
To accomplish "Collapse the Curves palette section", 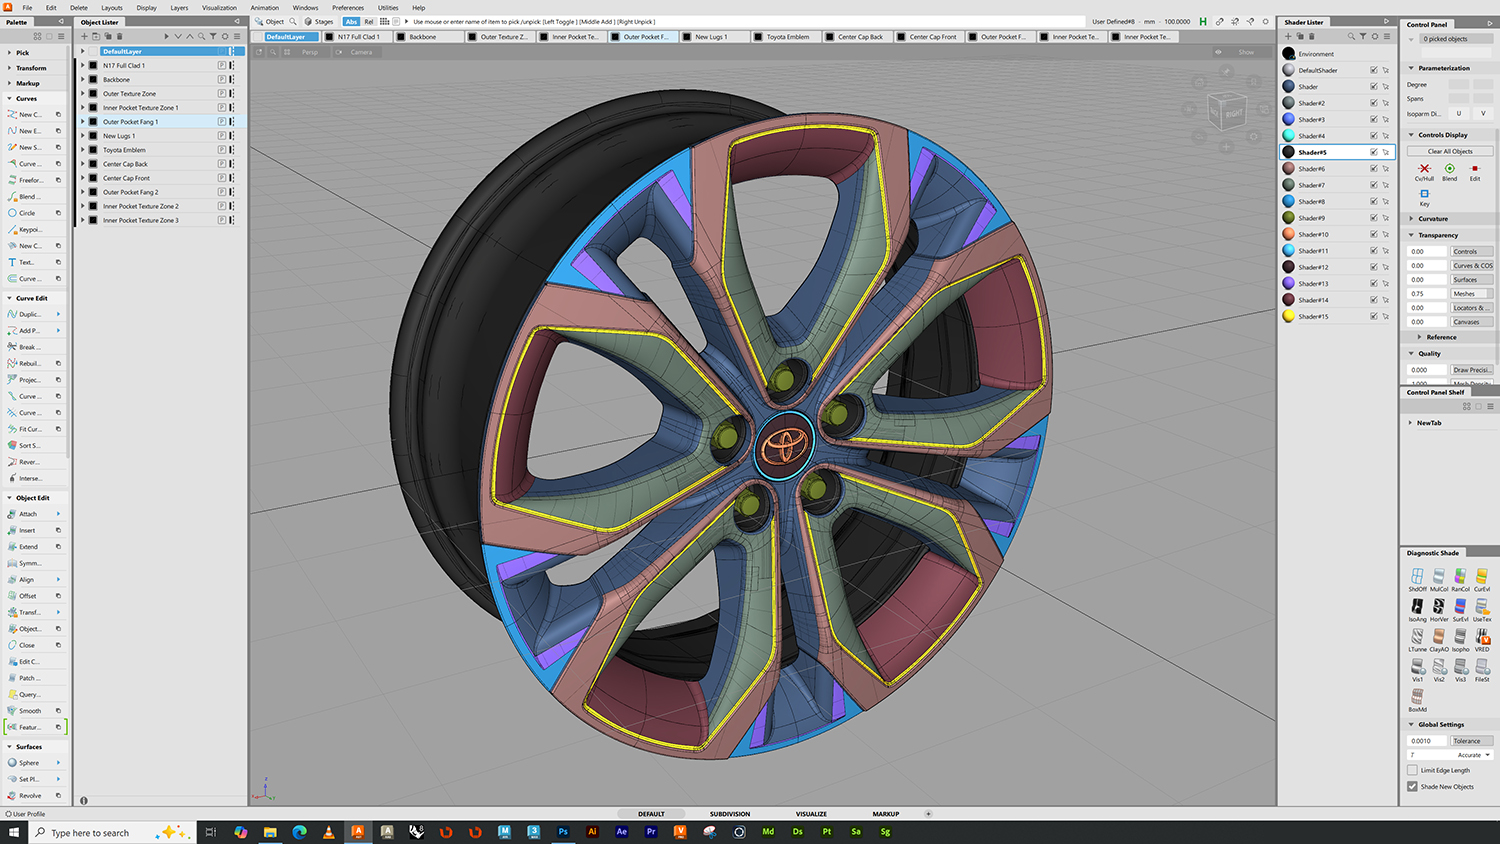I will point(10,98).
